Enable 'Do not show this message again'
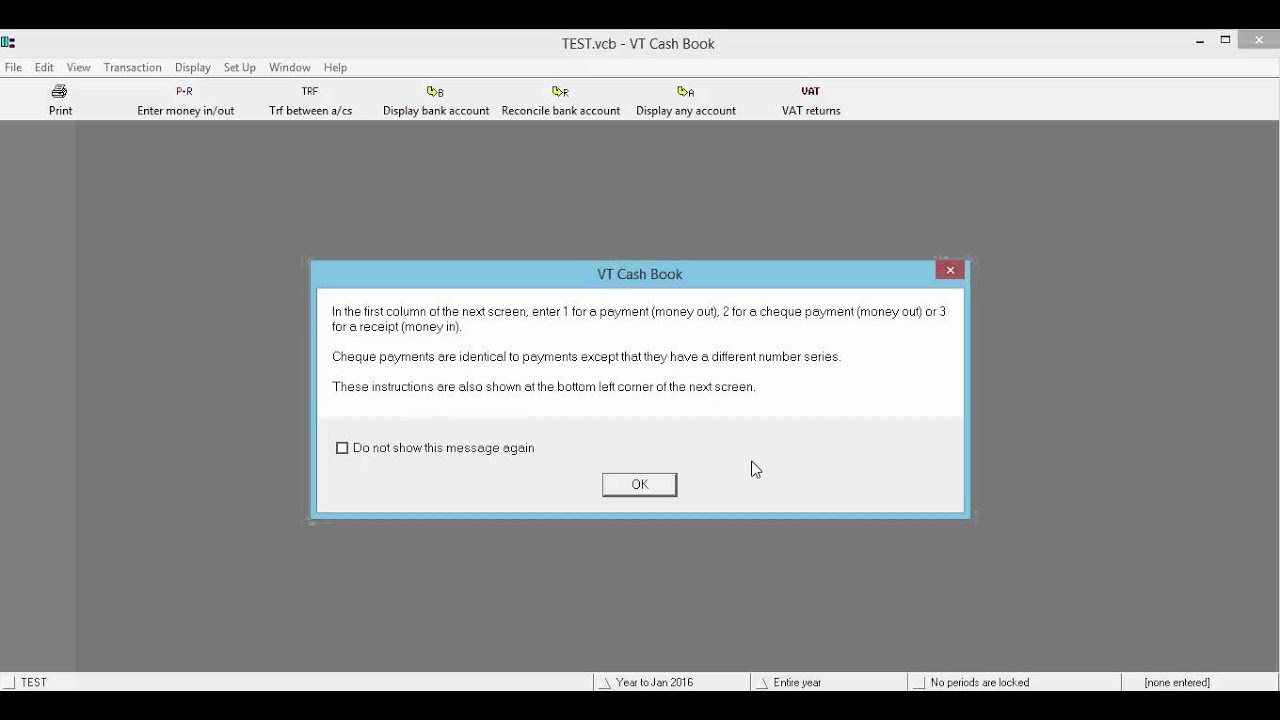The width and height of the screenshot is (1280, 720). 342,448
